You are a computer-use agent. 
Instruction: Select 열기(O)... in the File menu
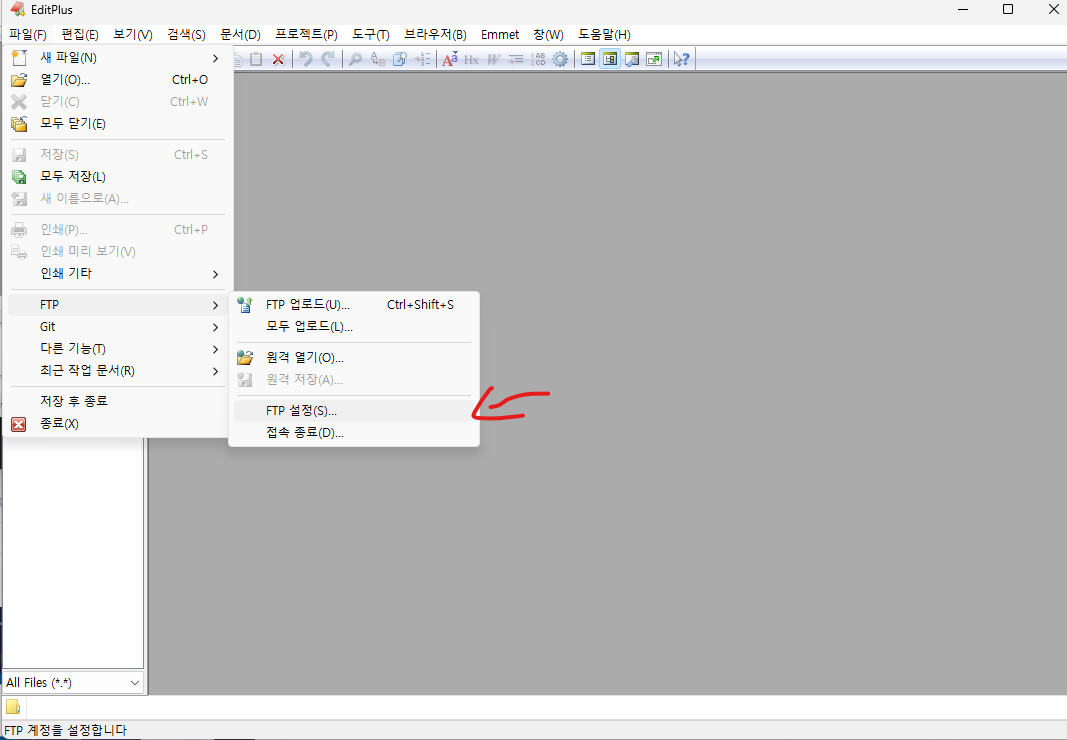tap(116, 80)
